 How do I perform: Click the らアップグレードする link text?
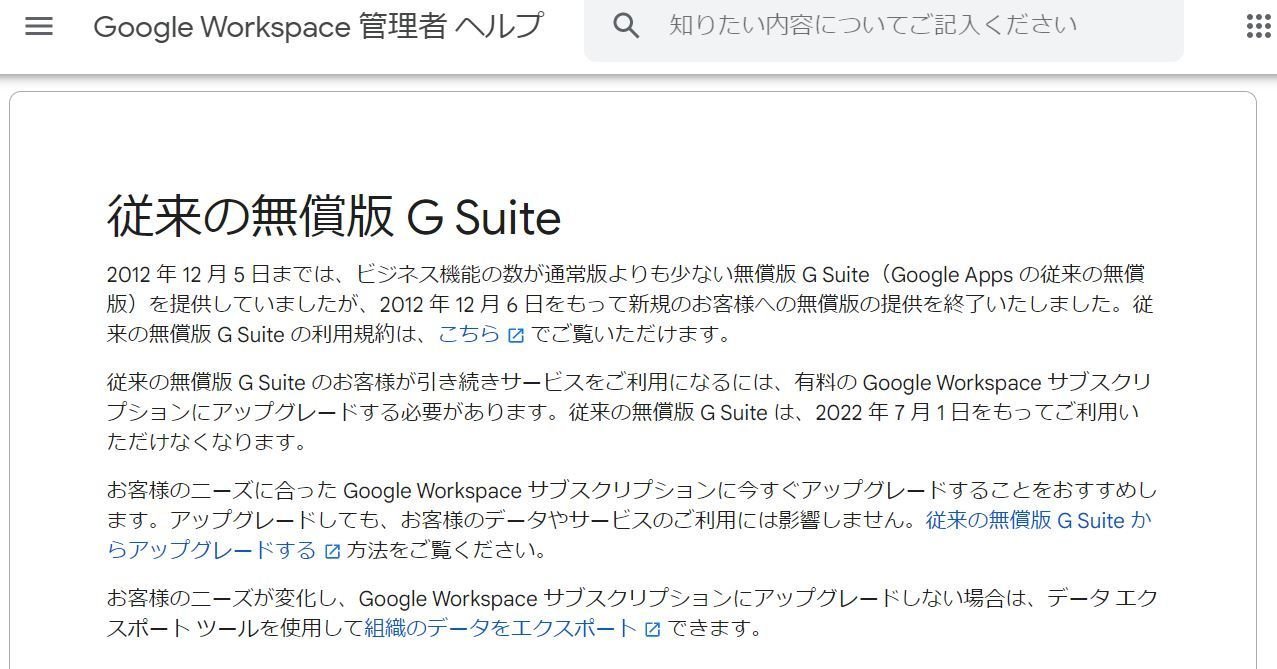(211, 550)
